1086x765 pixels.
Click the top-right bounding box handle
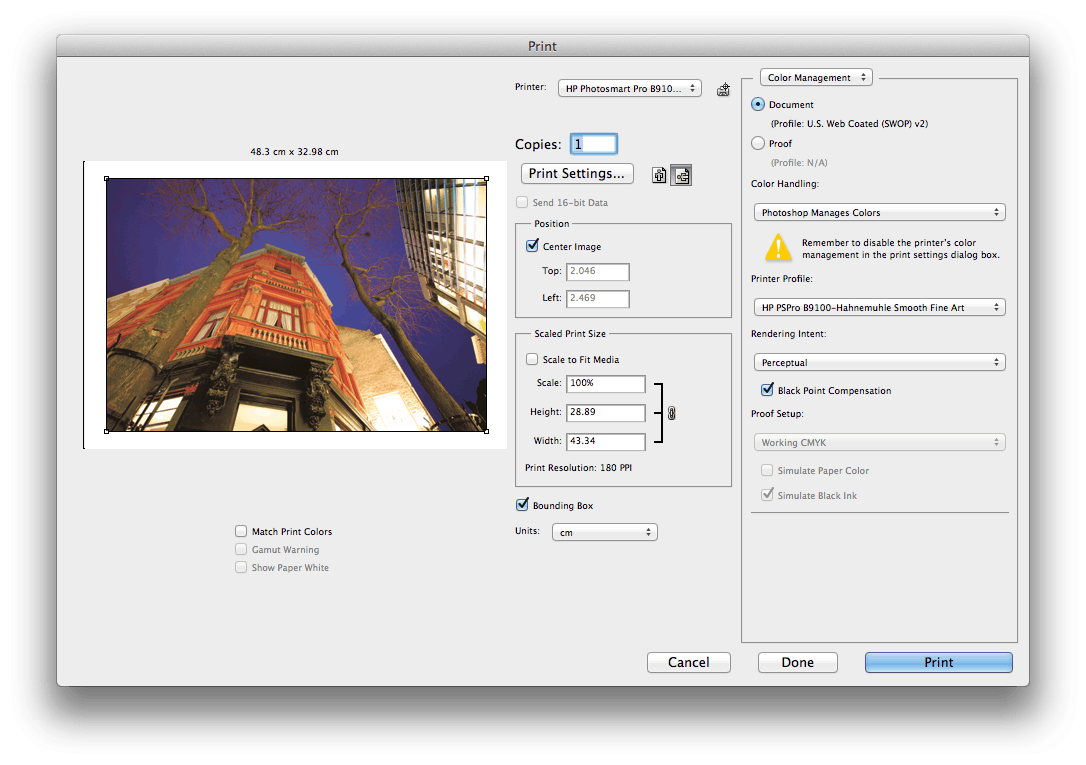pos(487,179)
